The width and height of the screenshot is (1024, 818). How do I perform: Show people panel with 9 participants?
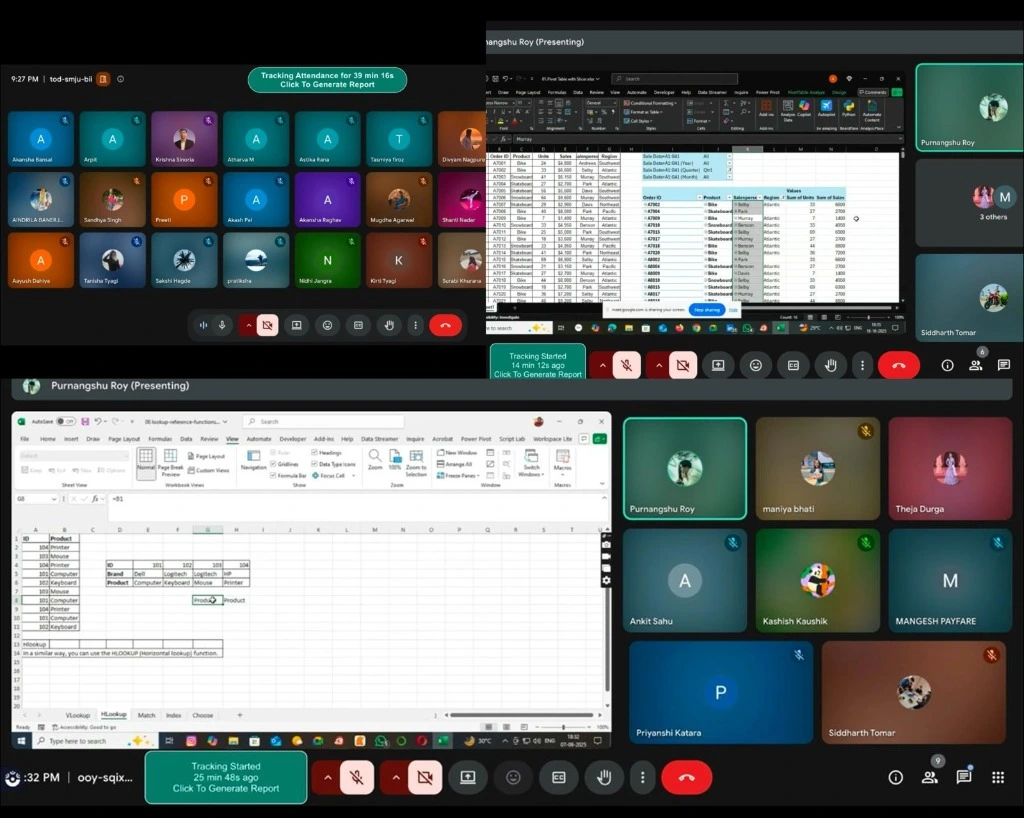(929, 778)
